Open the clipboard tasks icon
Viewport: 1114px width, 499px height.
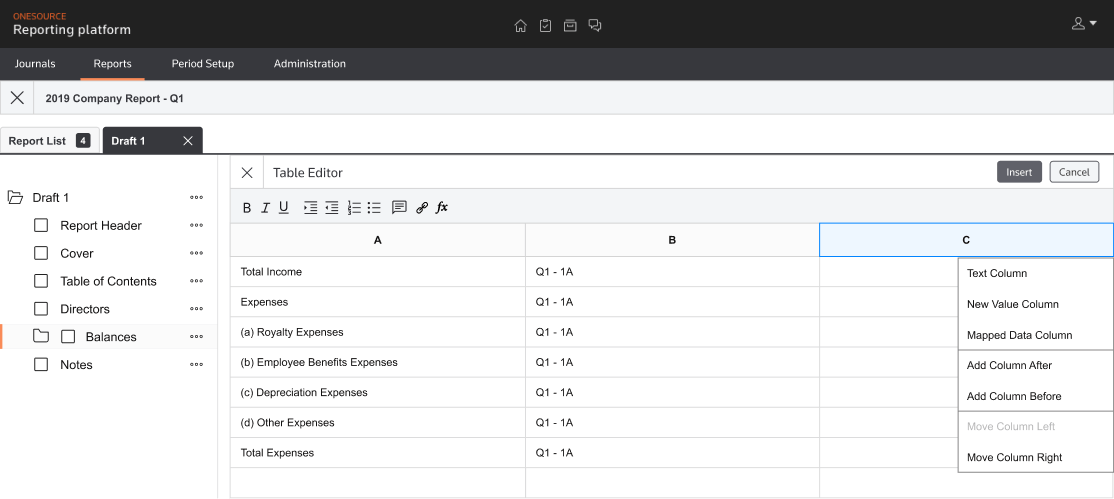pos(545,25)
